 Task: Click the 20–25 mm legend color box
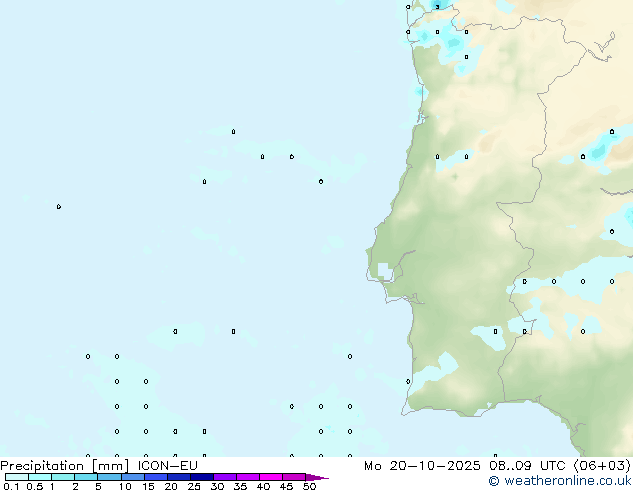[x=179, y=477]
